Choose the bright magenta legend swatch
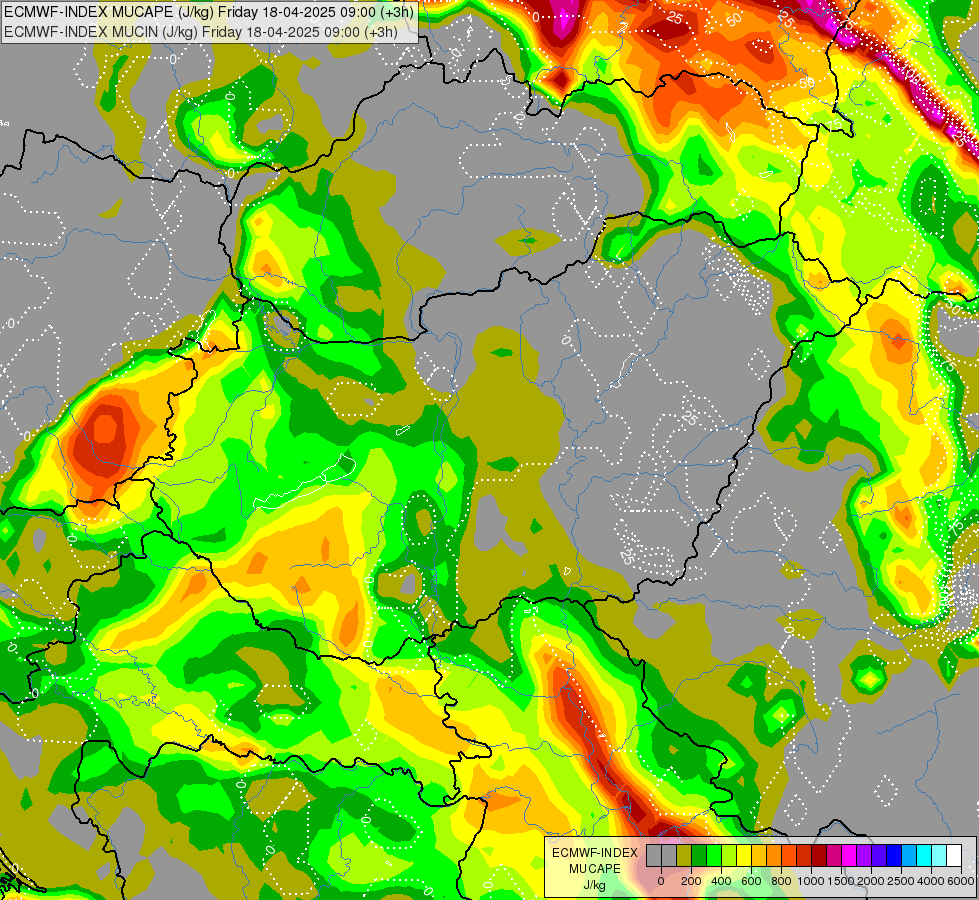This screenshot has height=900, width=979. point(850,856)
